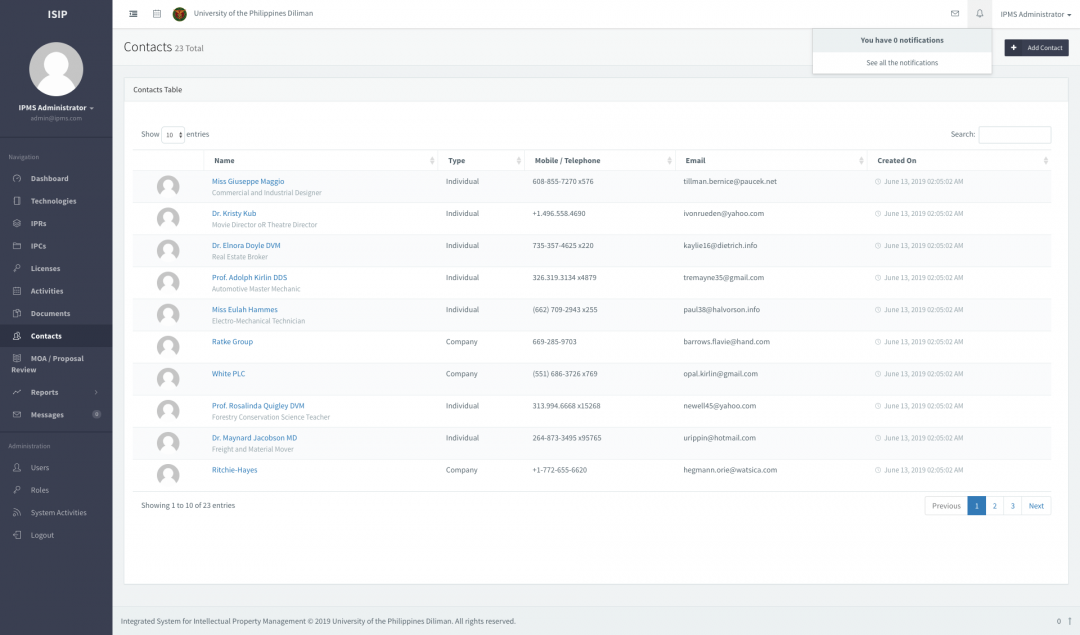Open the show entries count dropdown
Viewport: 1080px width, 635px height.
pos(173,135)
